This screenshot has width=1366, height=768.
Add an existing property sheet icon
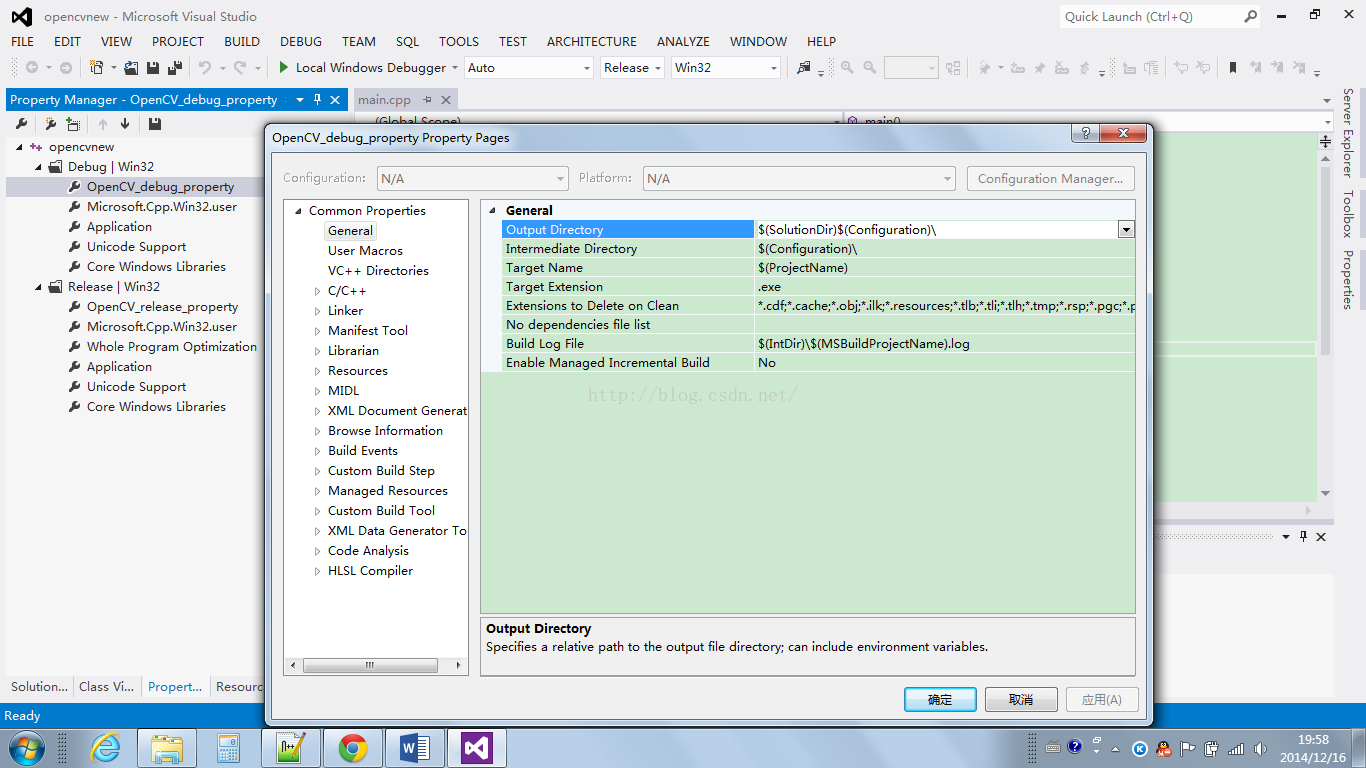pos(73,124)
